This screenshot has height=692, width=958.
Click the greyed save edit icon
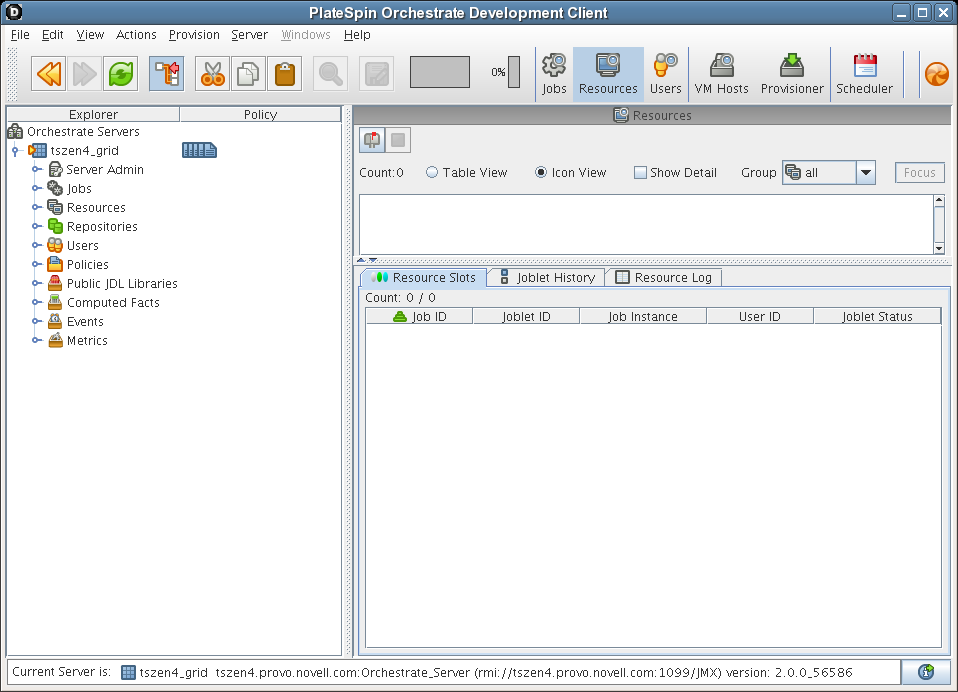376,74
